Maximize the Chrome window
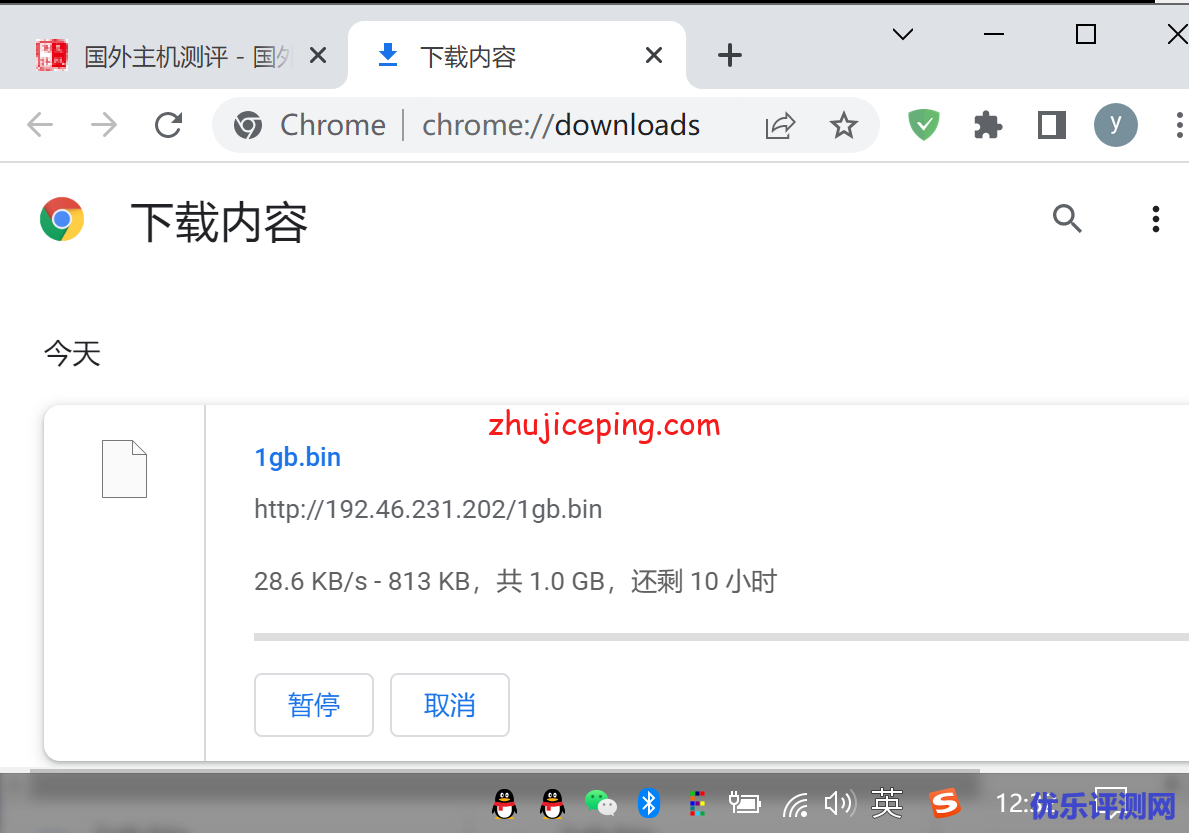Image resolution: width=1189 pixels, height=833 pixels. click(1086, 34)
